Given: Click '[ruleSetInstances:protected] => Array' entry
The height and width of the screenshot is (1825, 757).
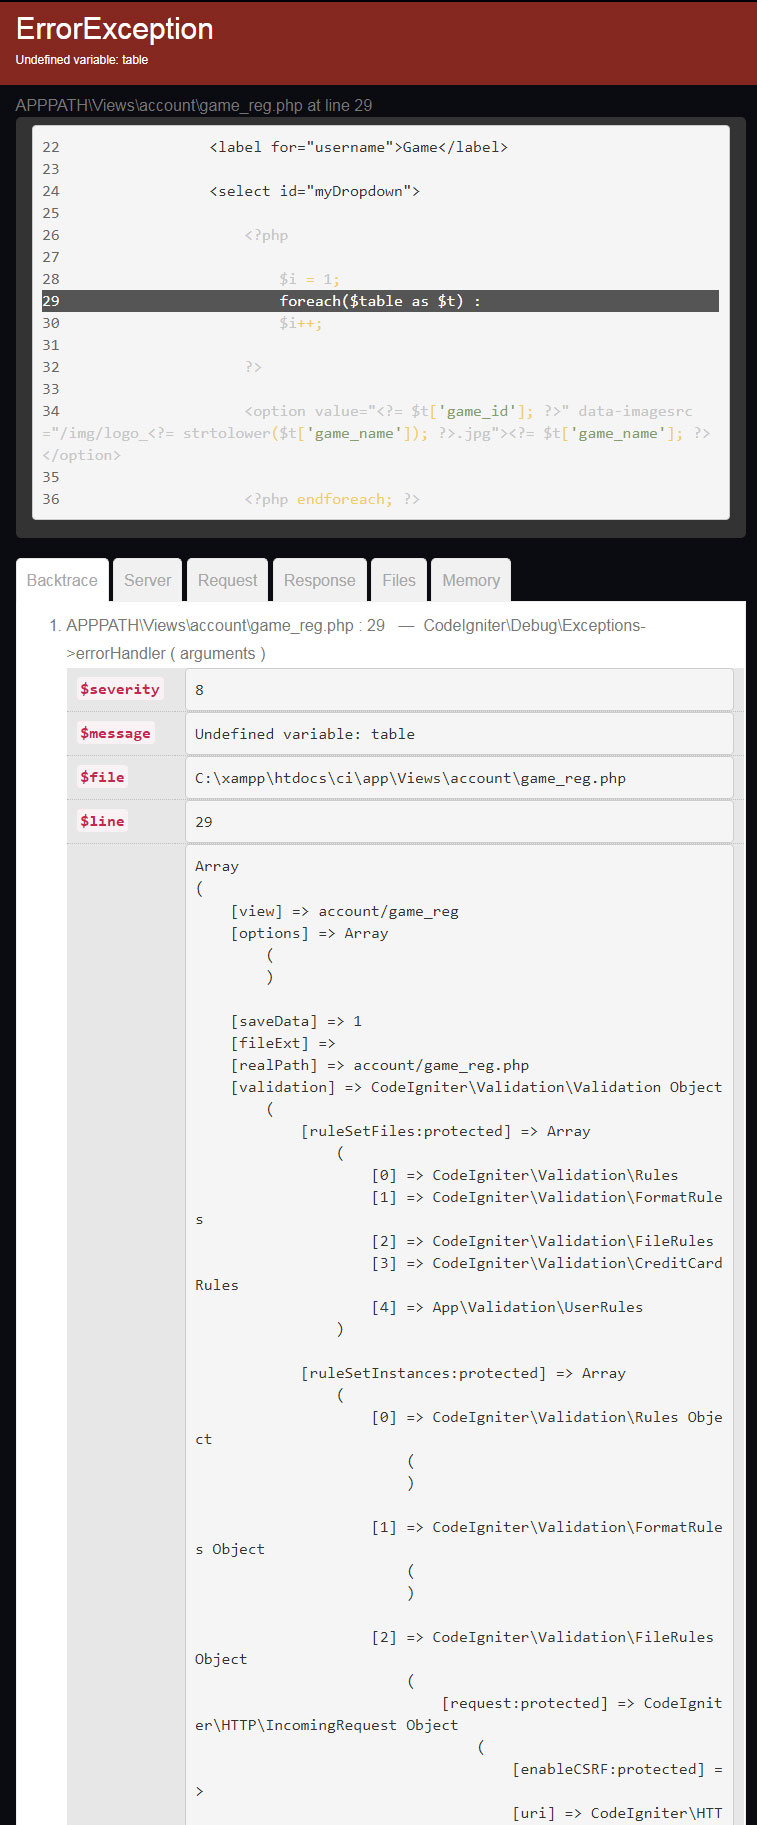Looking at the screenshot, I should (x=463, y=1373).
